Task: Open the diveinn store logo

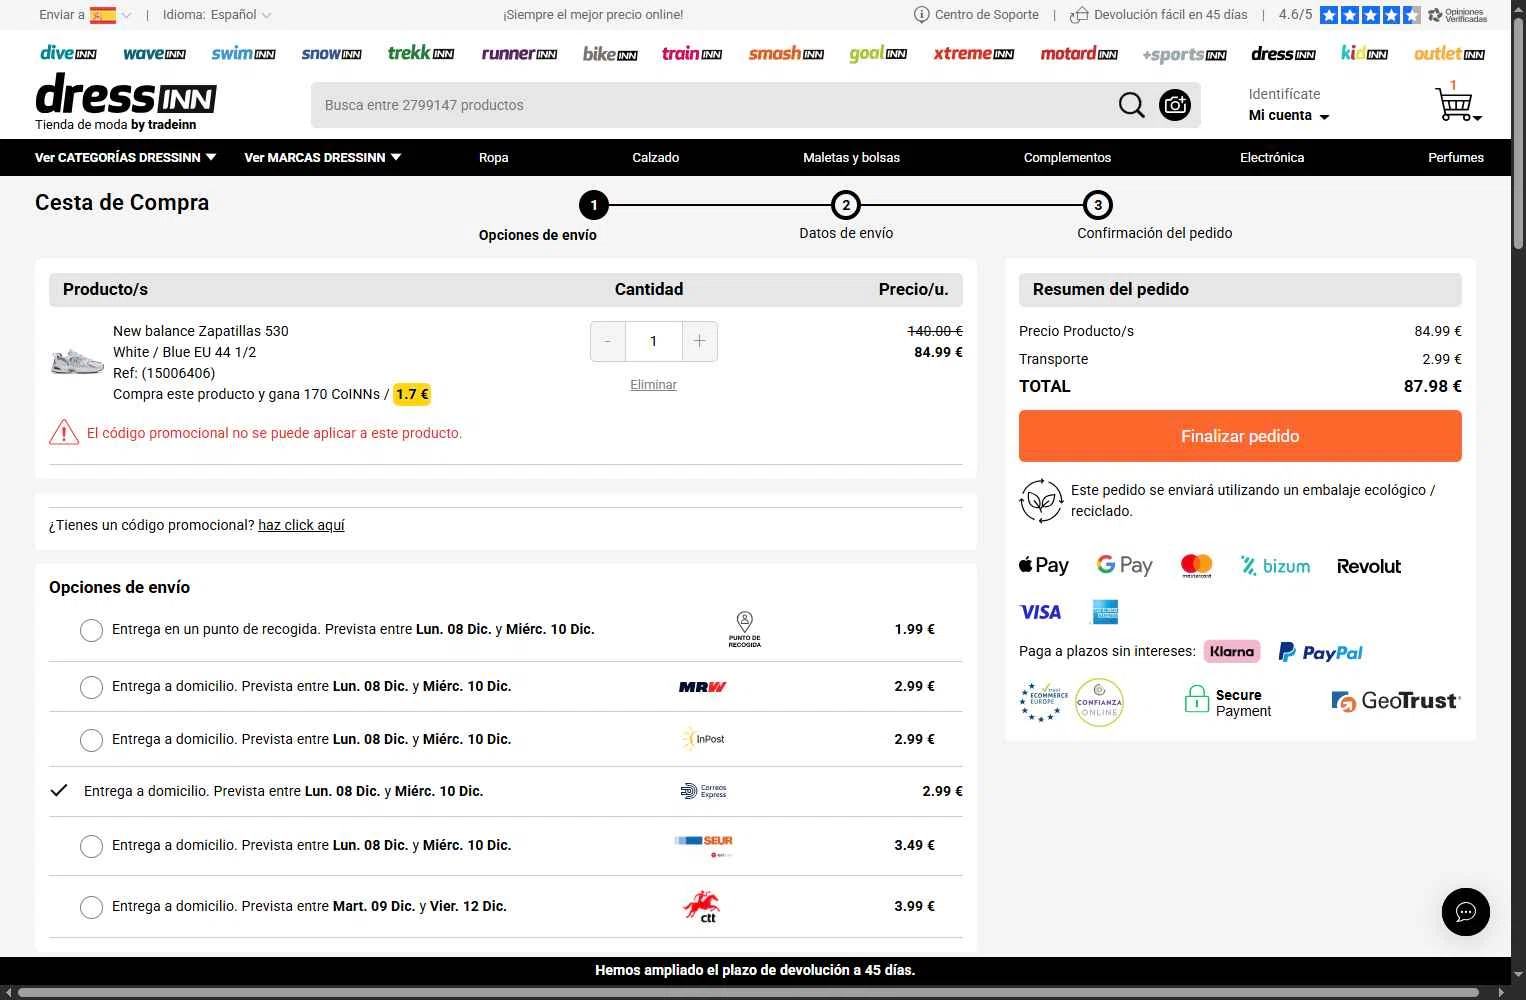Action: click(x=68, y=53)
